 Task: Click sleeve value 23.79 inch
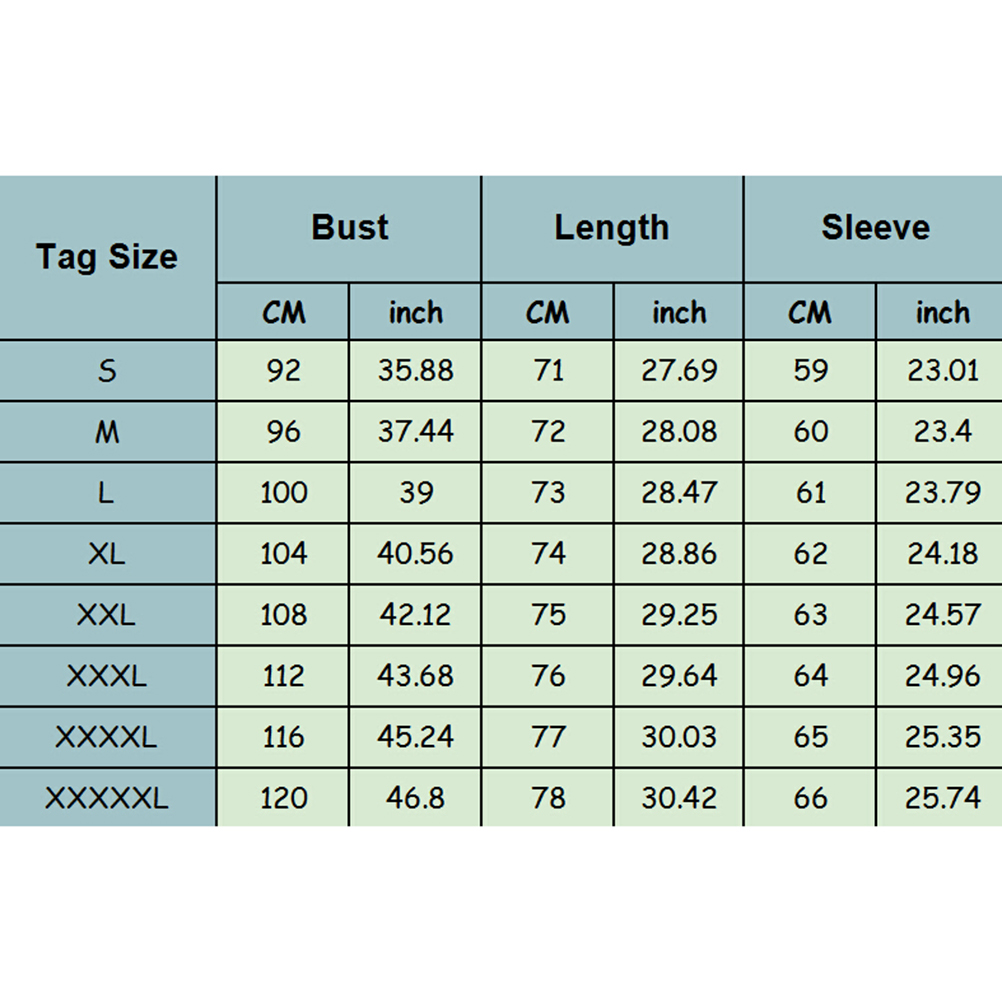[x=942, y=493]
